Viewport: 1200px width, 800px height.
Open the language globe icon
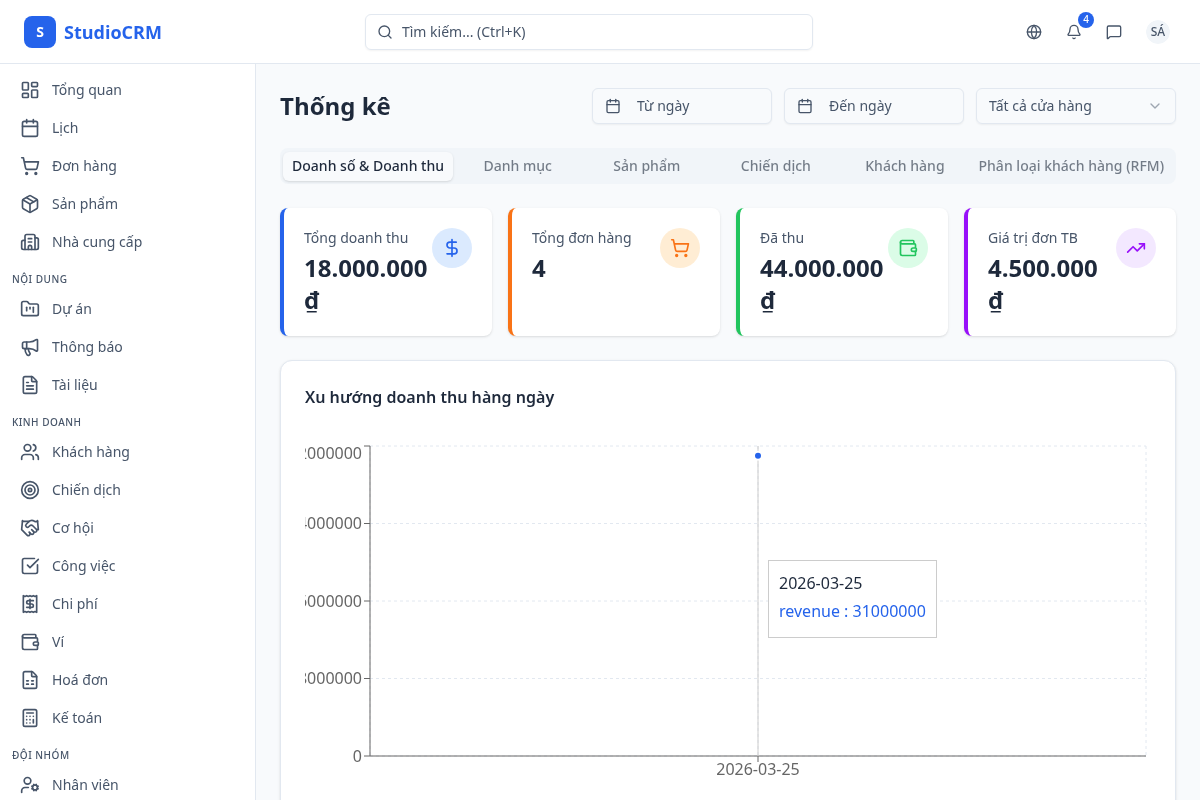pyautogui.click(x=1034, y=32)
